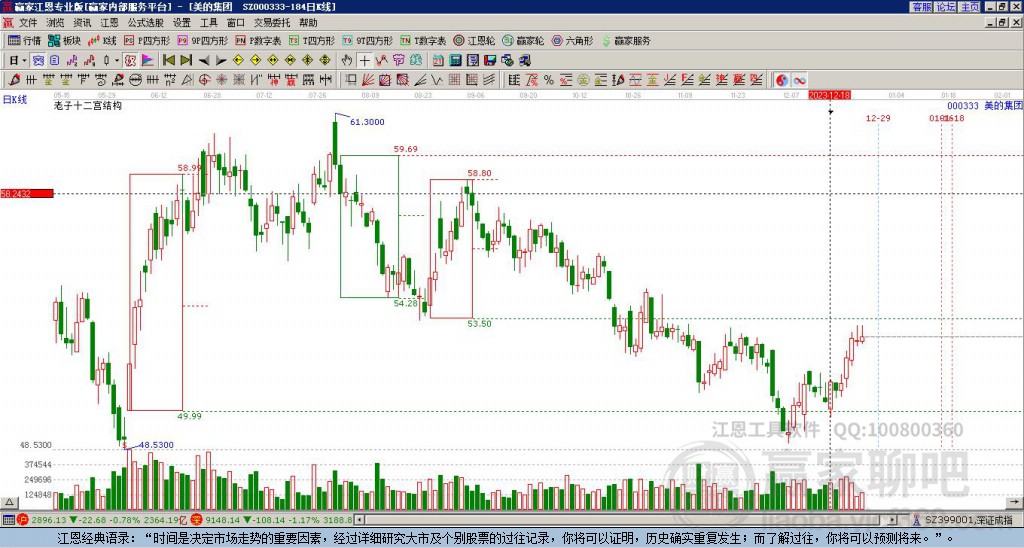Image resolution: width=1024 pixels, height=548 pixels.
Task: Open the P数字表 tool
Action: [258, 40]
